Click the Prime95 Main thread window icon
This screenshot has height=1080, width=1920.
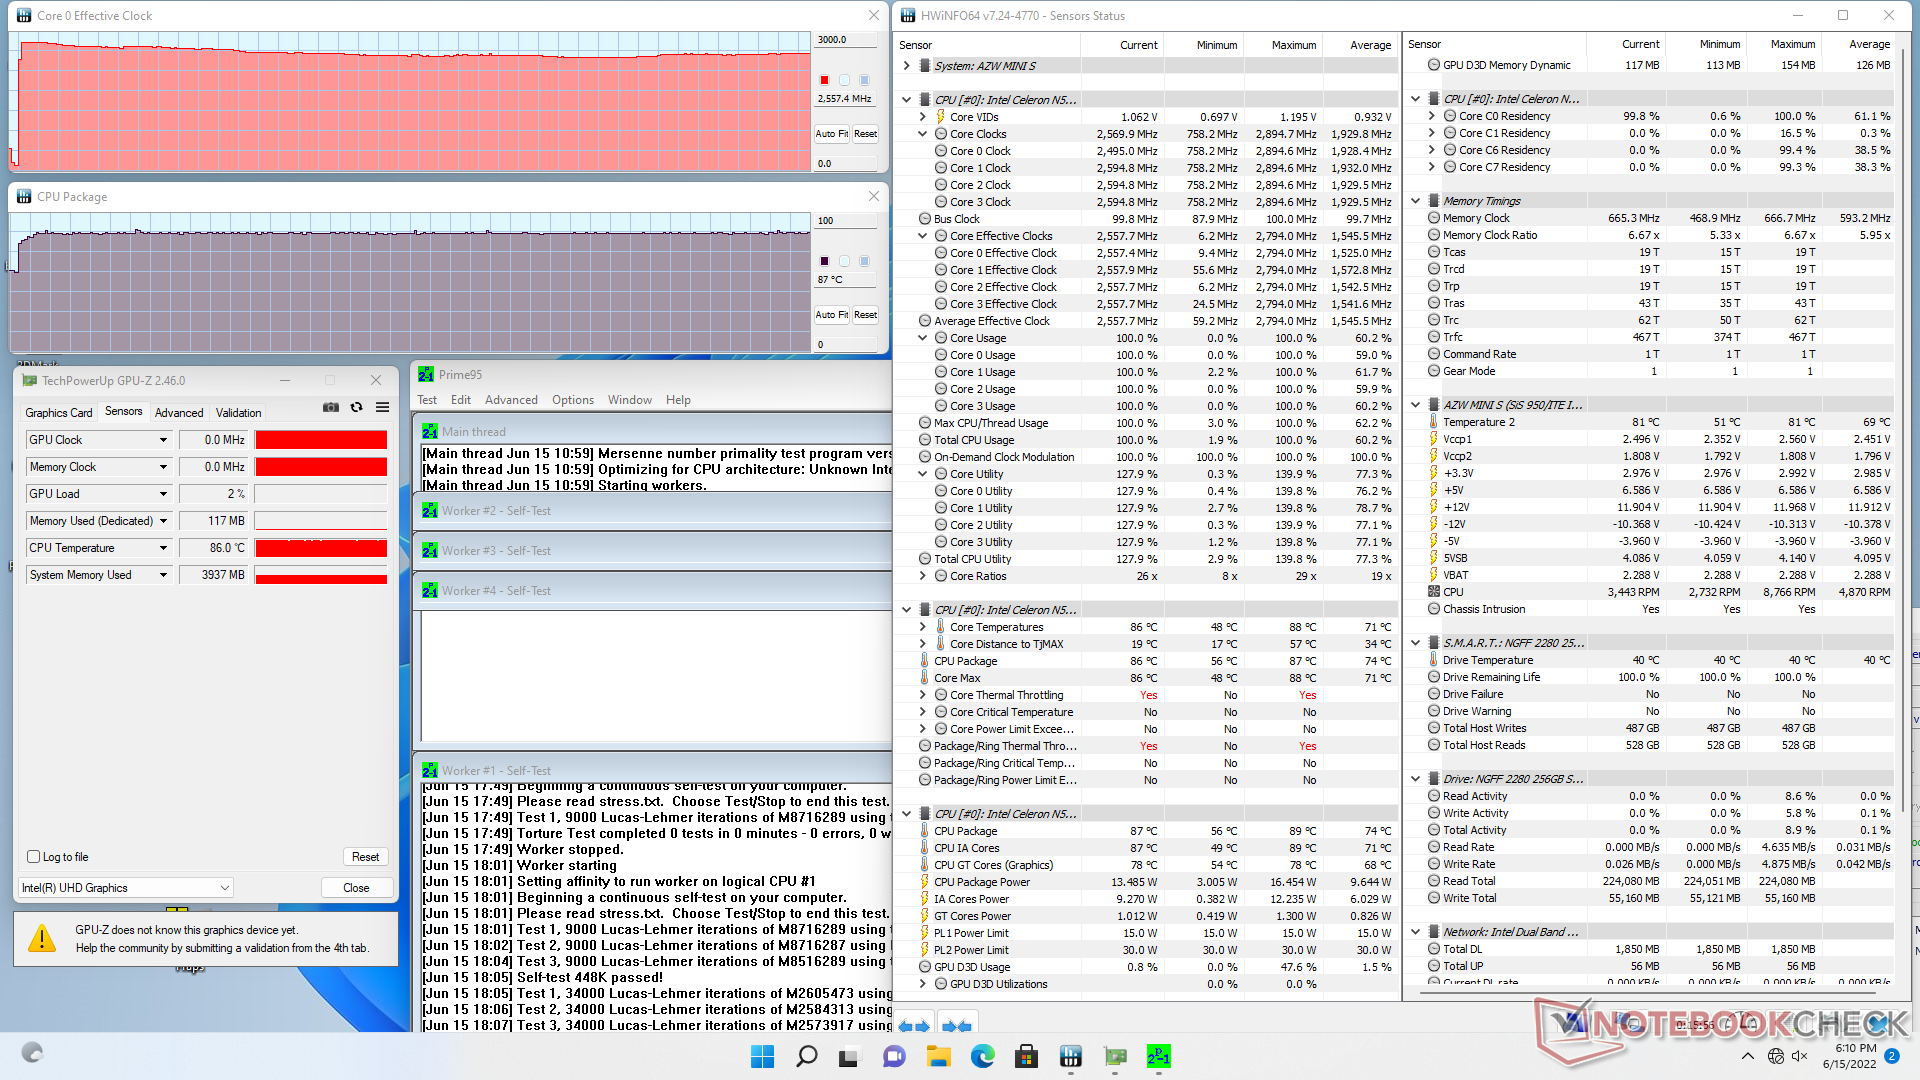(x=430, y=432)
